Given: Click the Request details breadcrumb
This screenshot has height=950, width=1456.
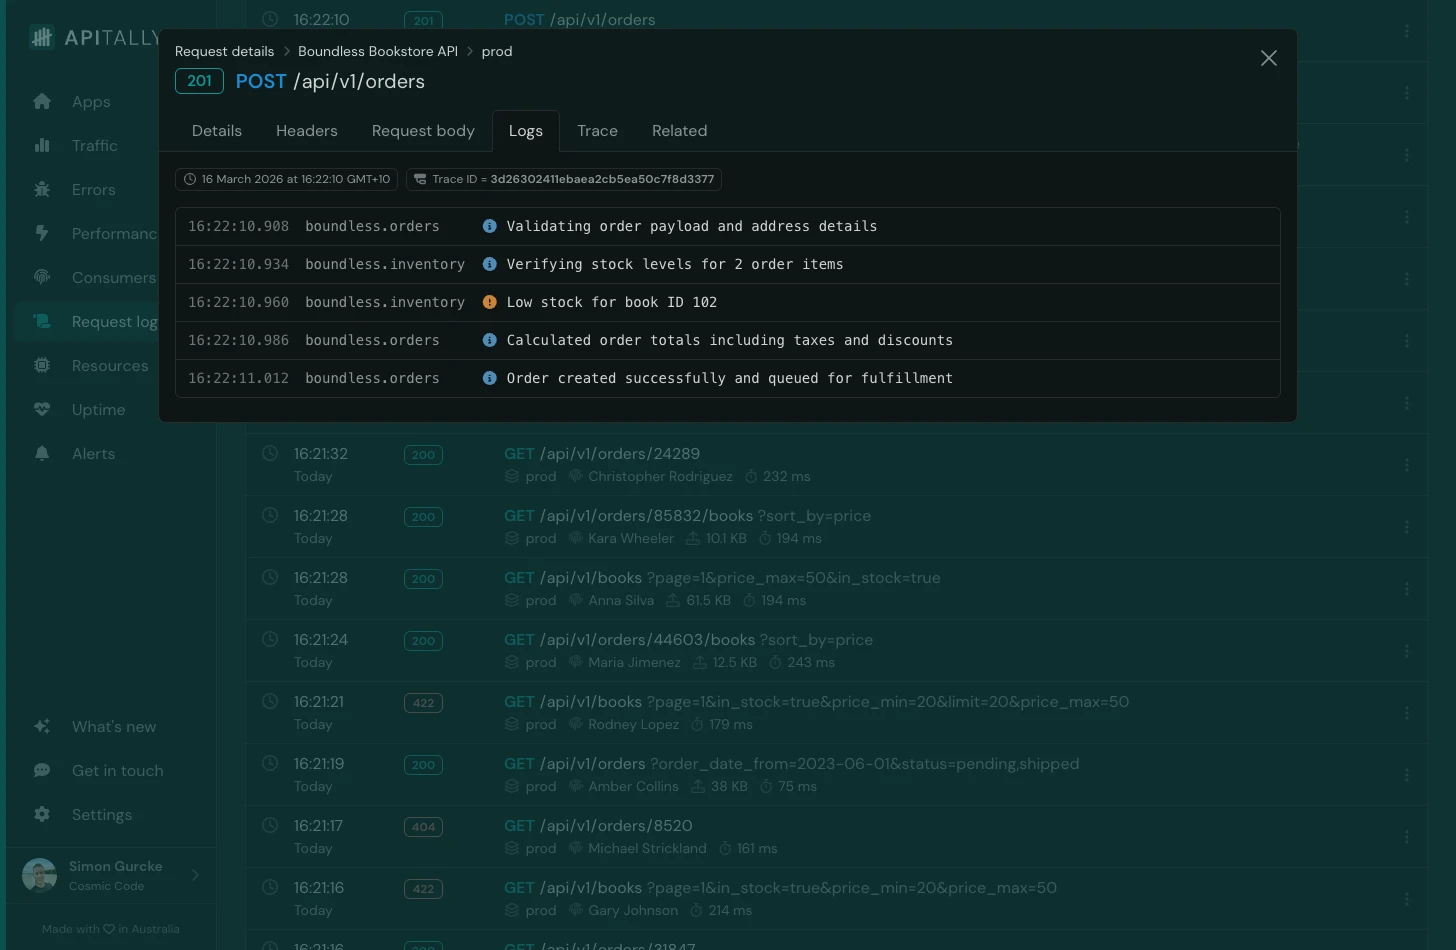Looking at the screenshot, I should (224, 50).
